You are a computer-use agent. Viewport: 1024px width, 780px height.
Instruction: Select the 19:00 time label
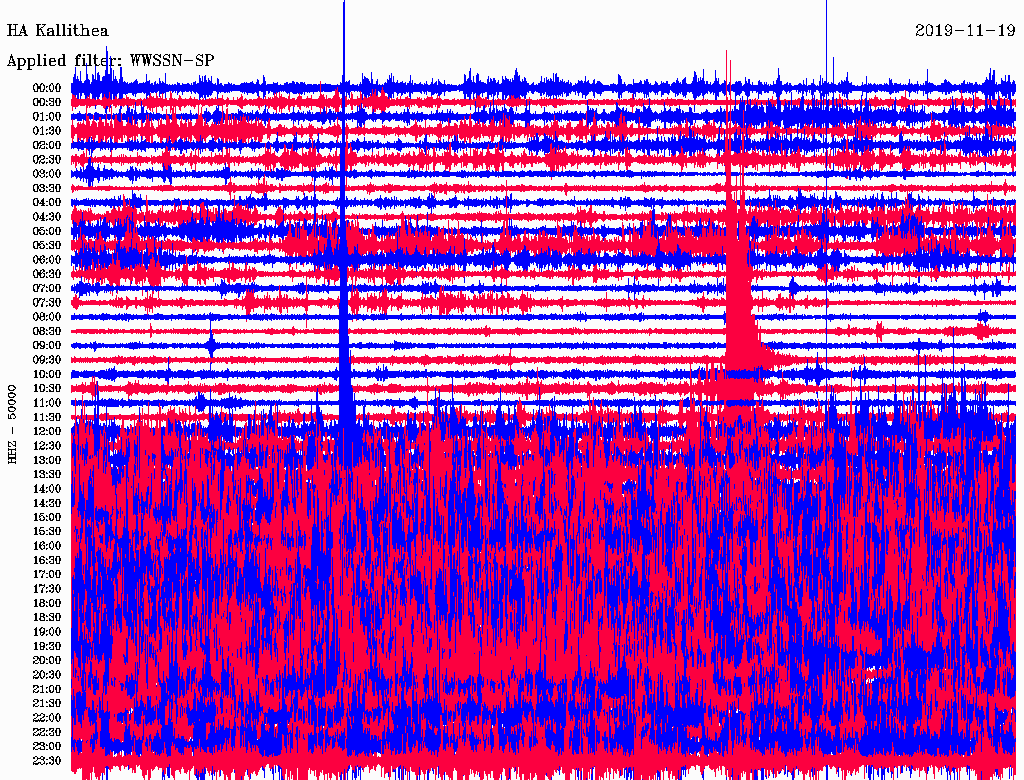click(x=47, y=632)
